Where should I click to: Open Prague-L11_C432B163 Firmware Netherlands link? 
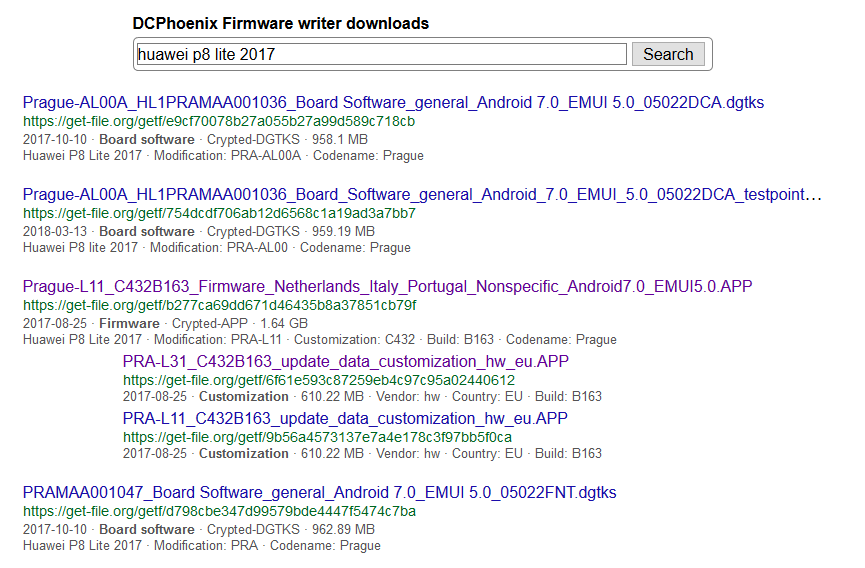click(x=387, y=287)
